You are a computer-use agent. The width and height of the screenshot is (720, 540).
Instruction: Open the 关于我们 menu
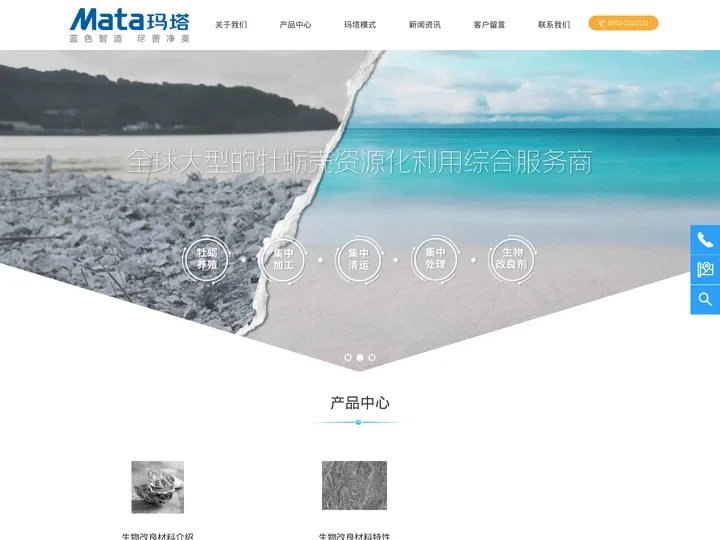(x=231, y=24)
